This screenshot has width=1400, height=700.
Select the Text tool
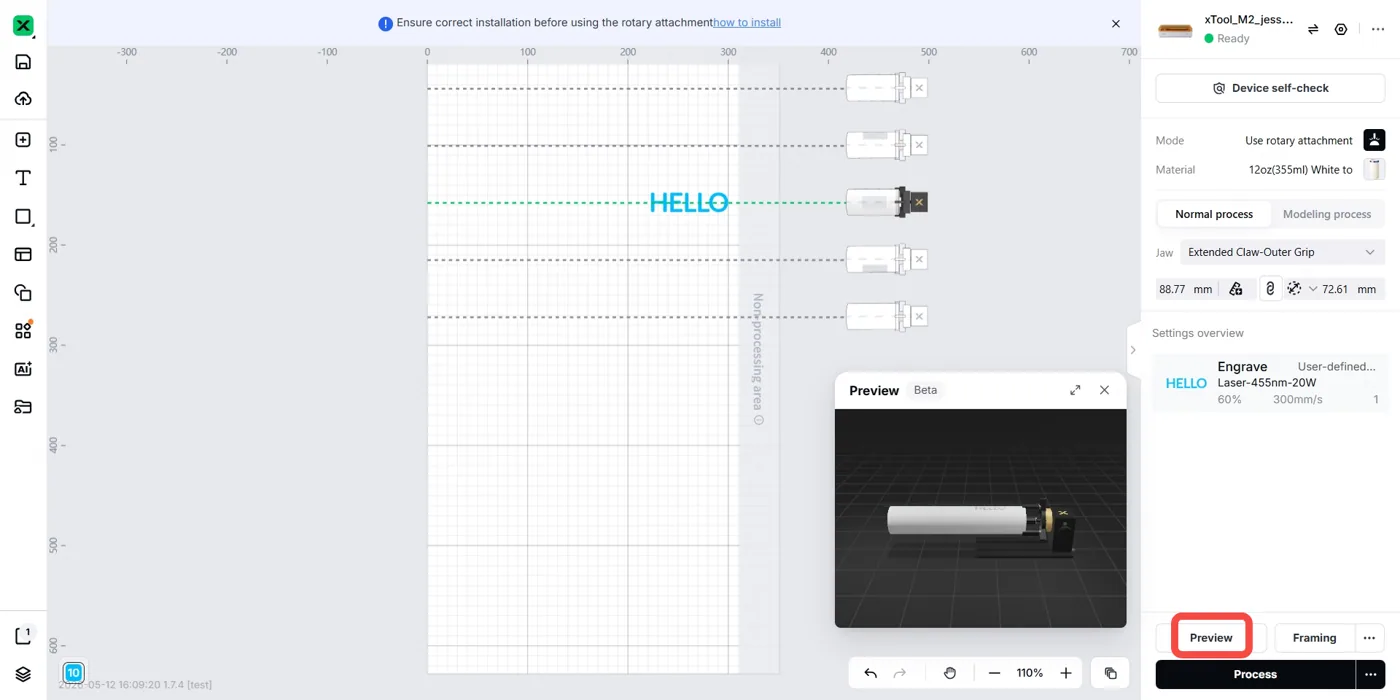point(22,178)
